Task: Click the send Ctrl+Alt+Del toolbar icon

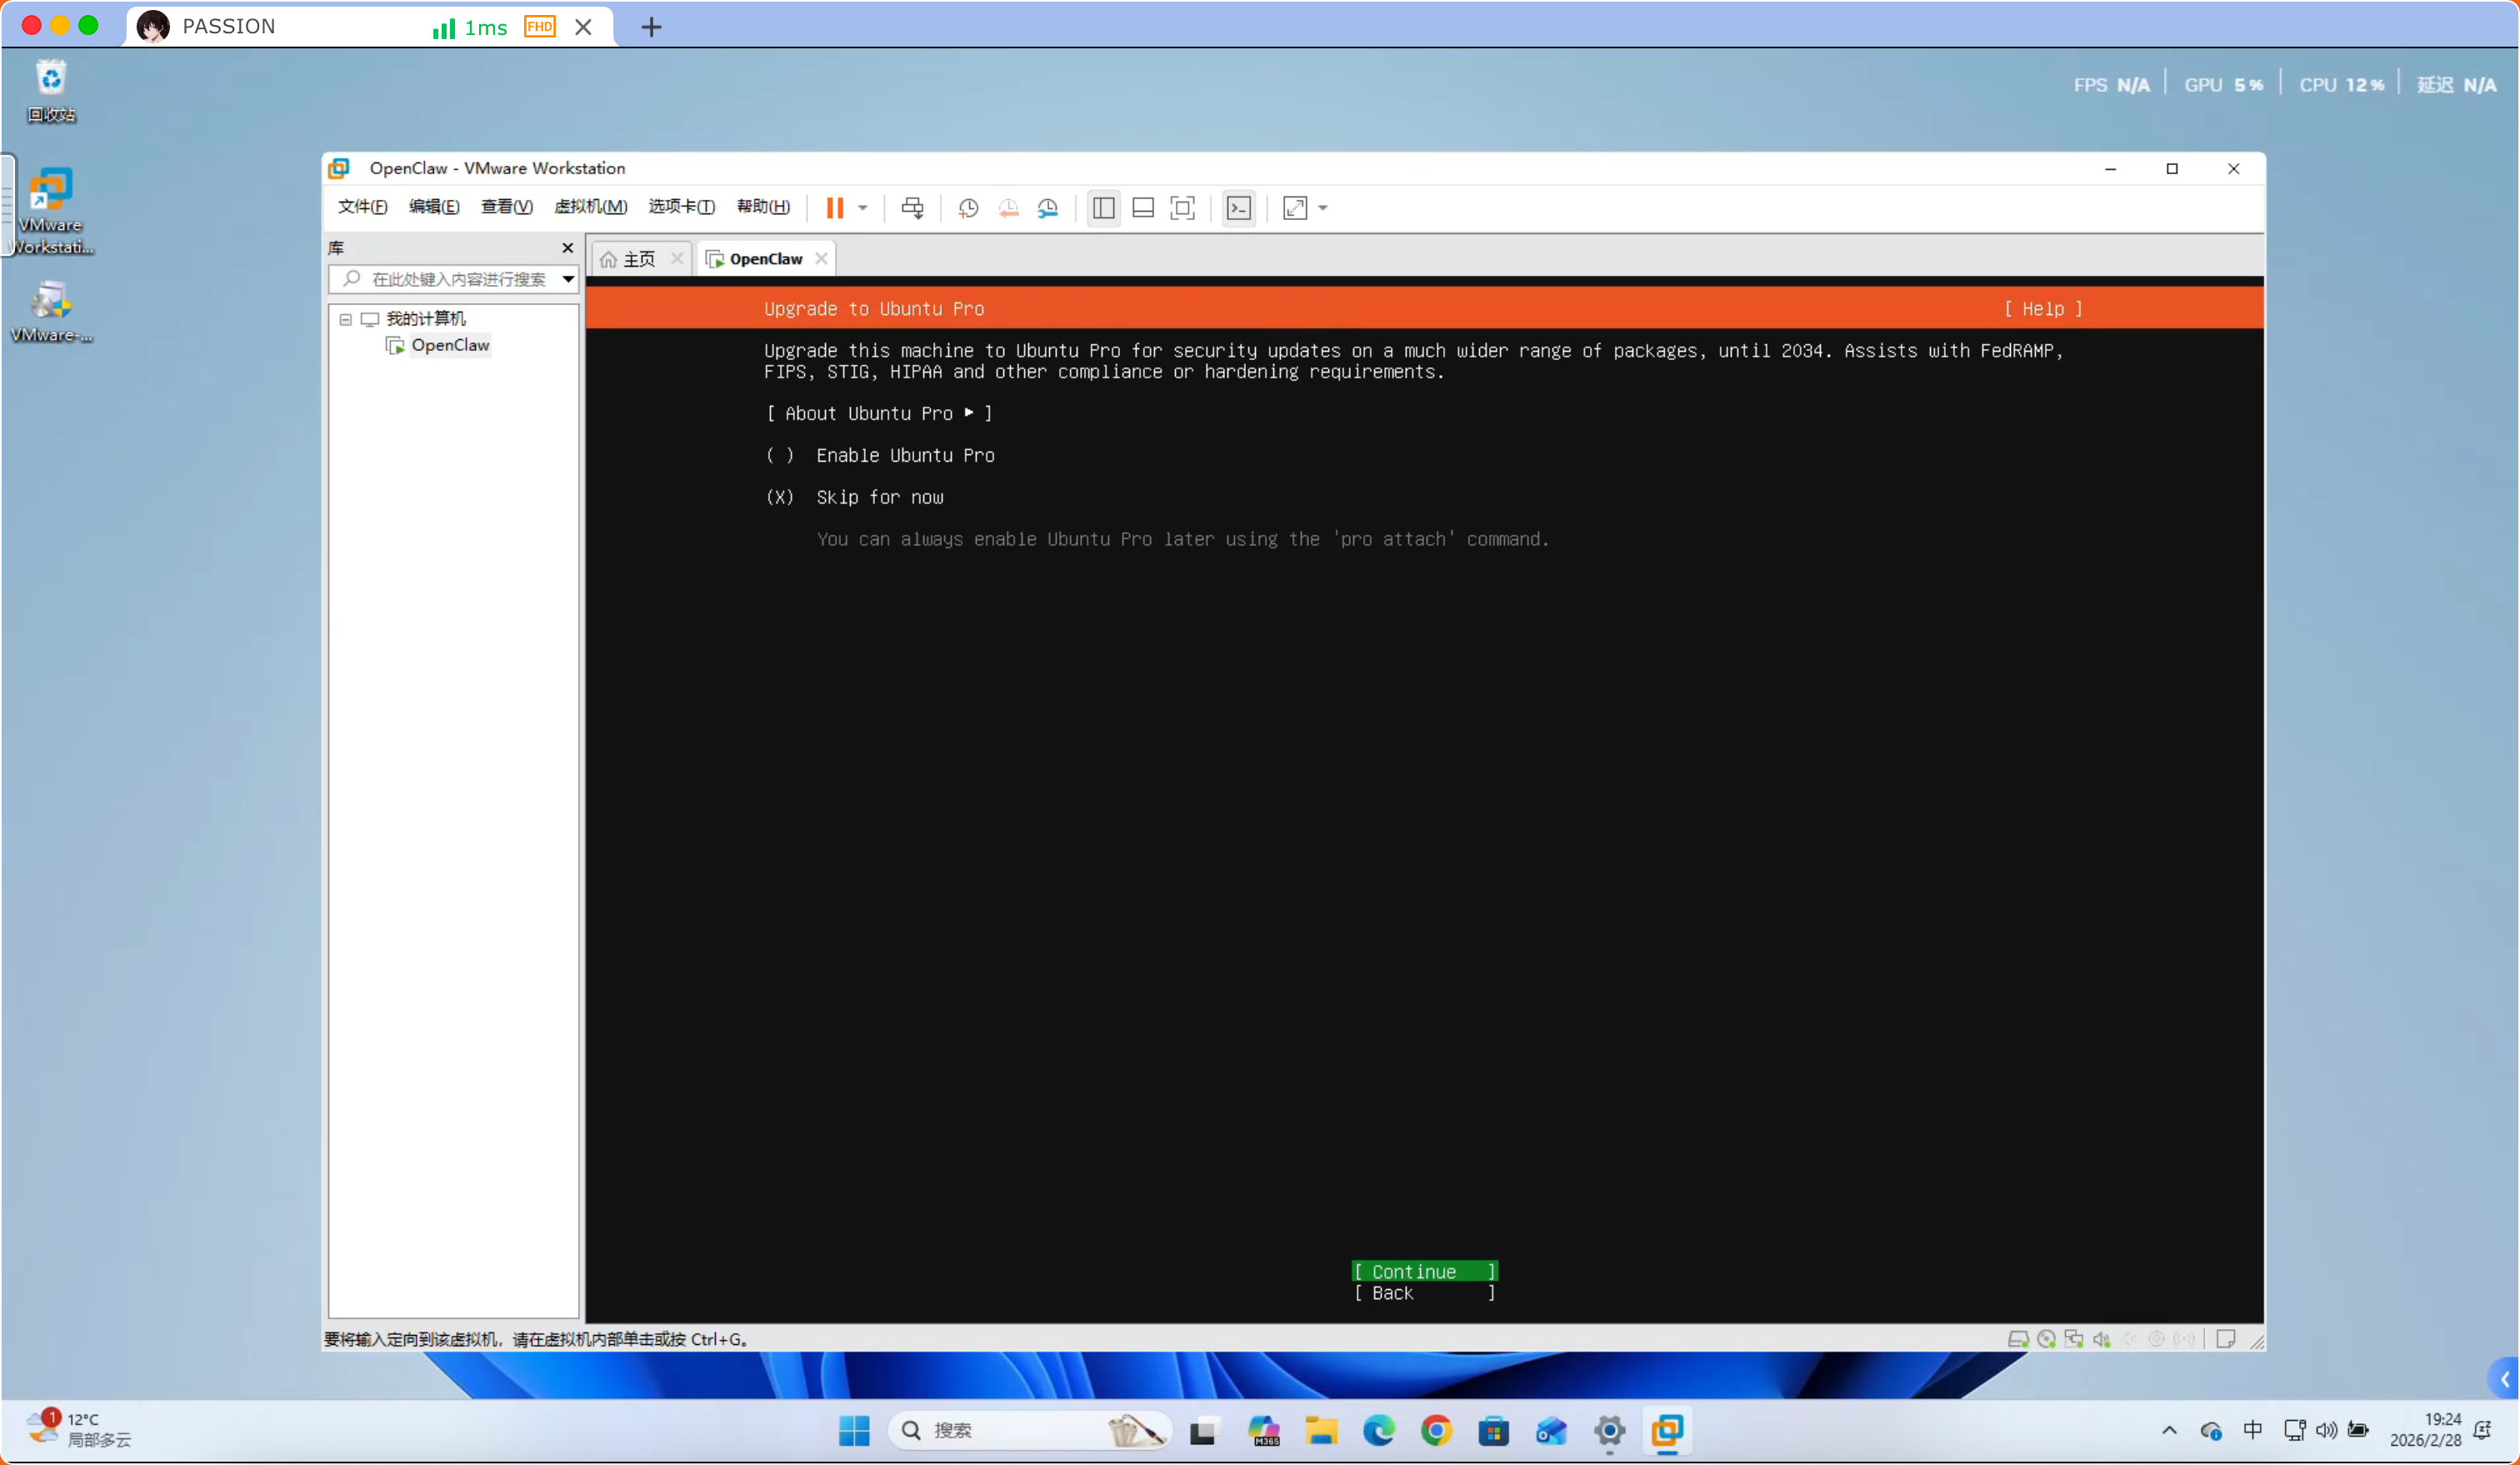Action: tap(912, 208)
